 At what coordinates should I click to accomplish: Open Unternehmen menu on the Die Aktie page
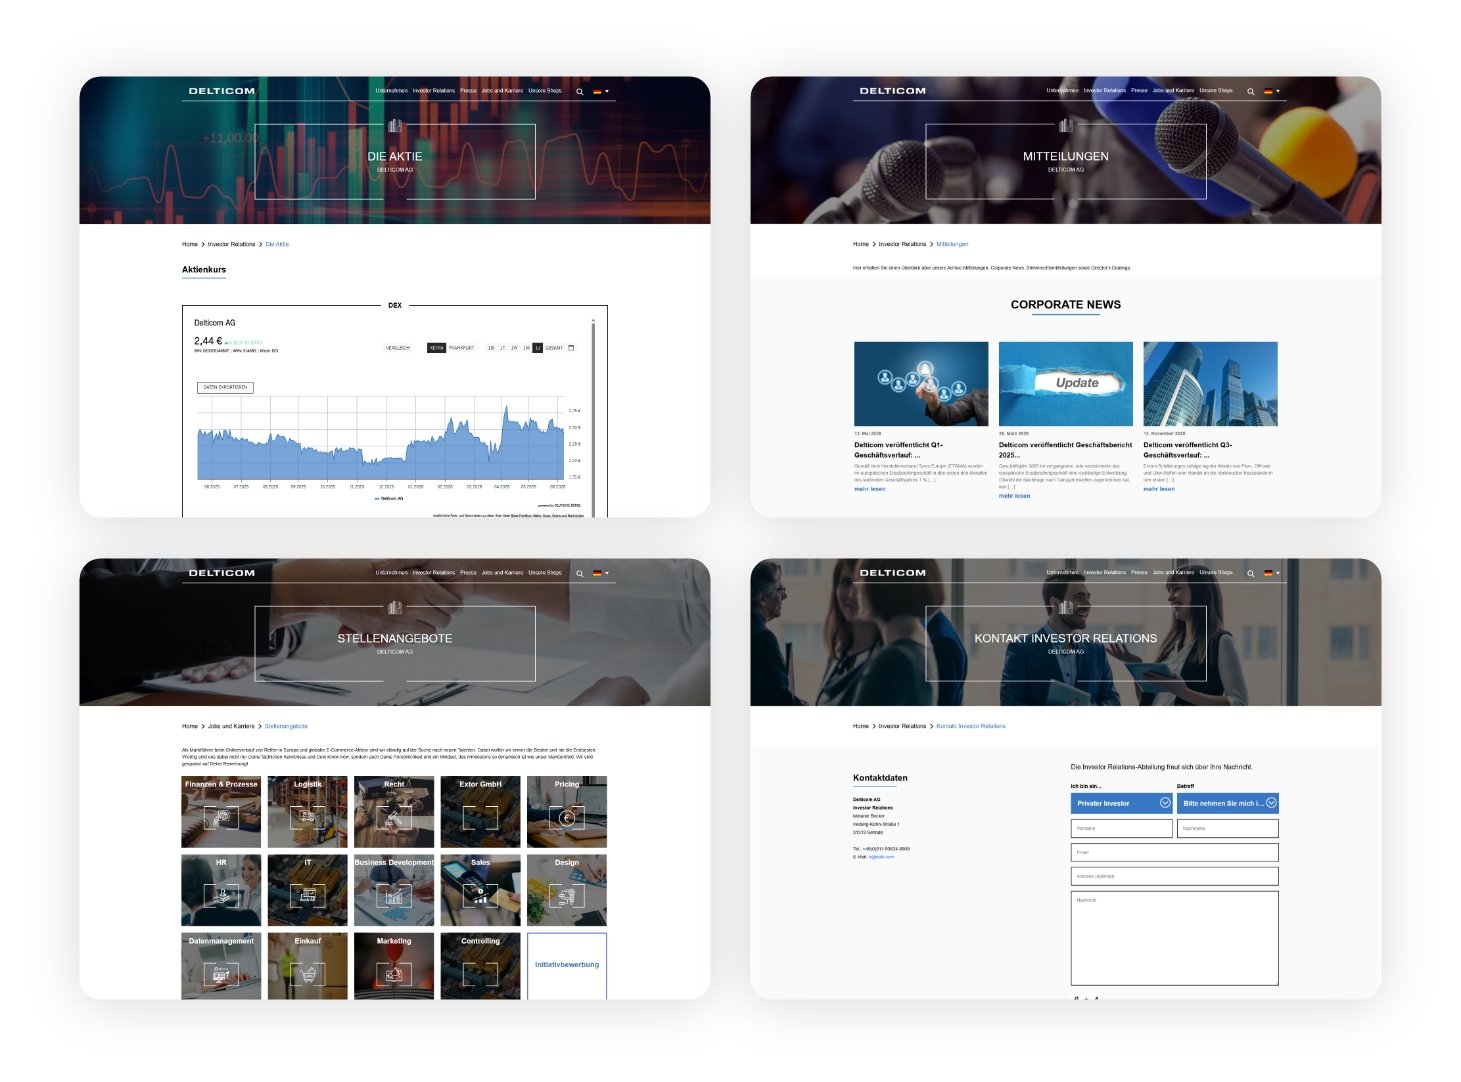392,91
